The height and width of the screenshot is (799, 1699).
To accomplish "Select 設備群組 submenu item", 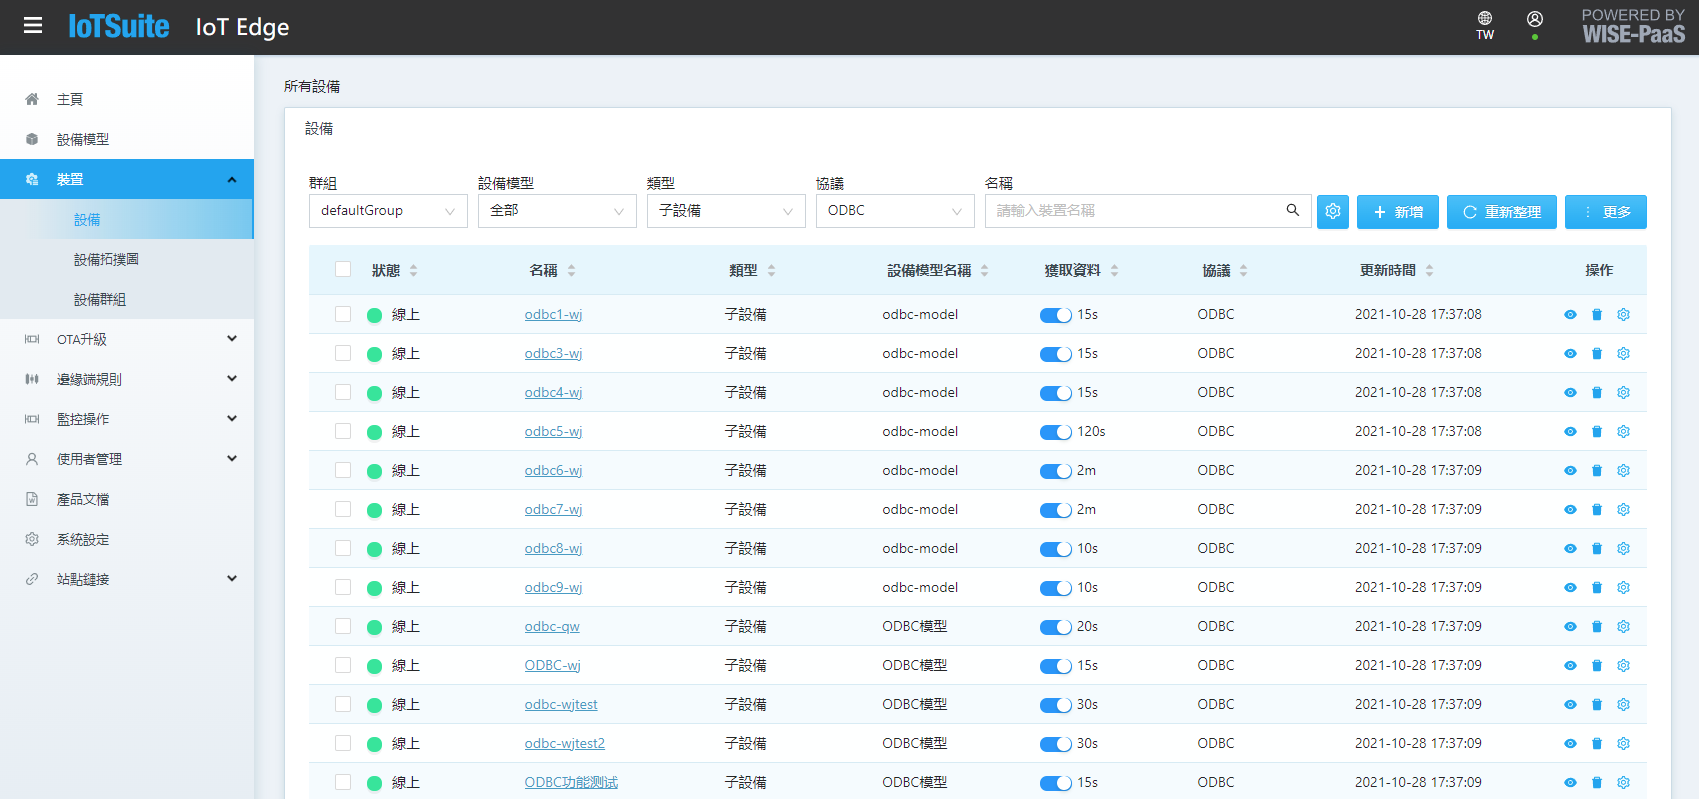I will click(x=127, y=299).
